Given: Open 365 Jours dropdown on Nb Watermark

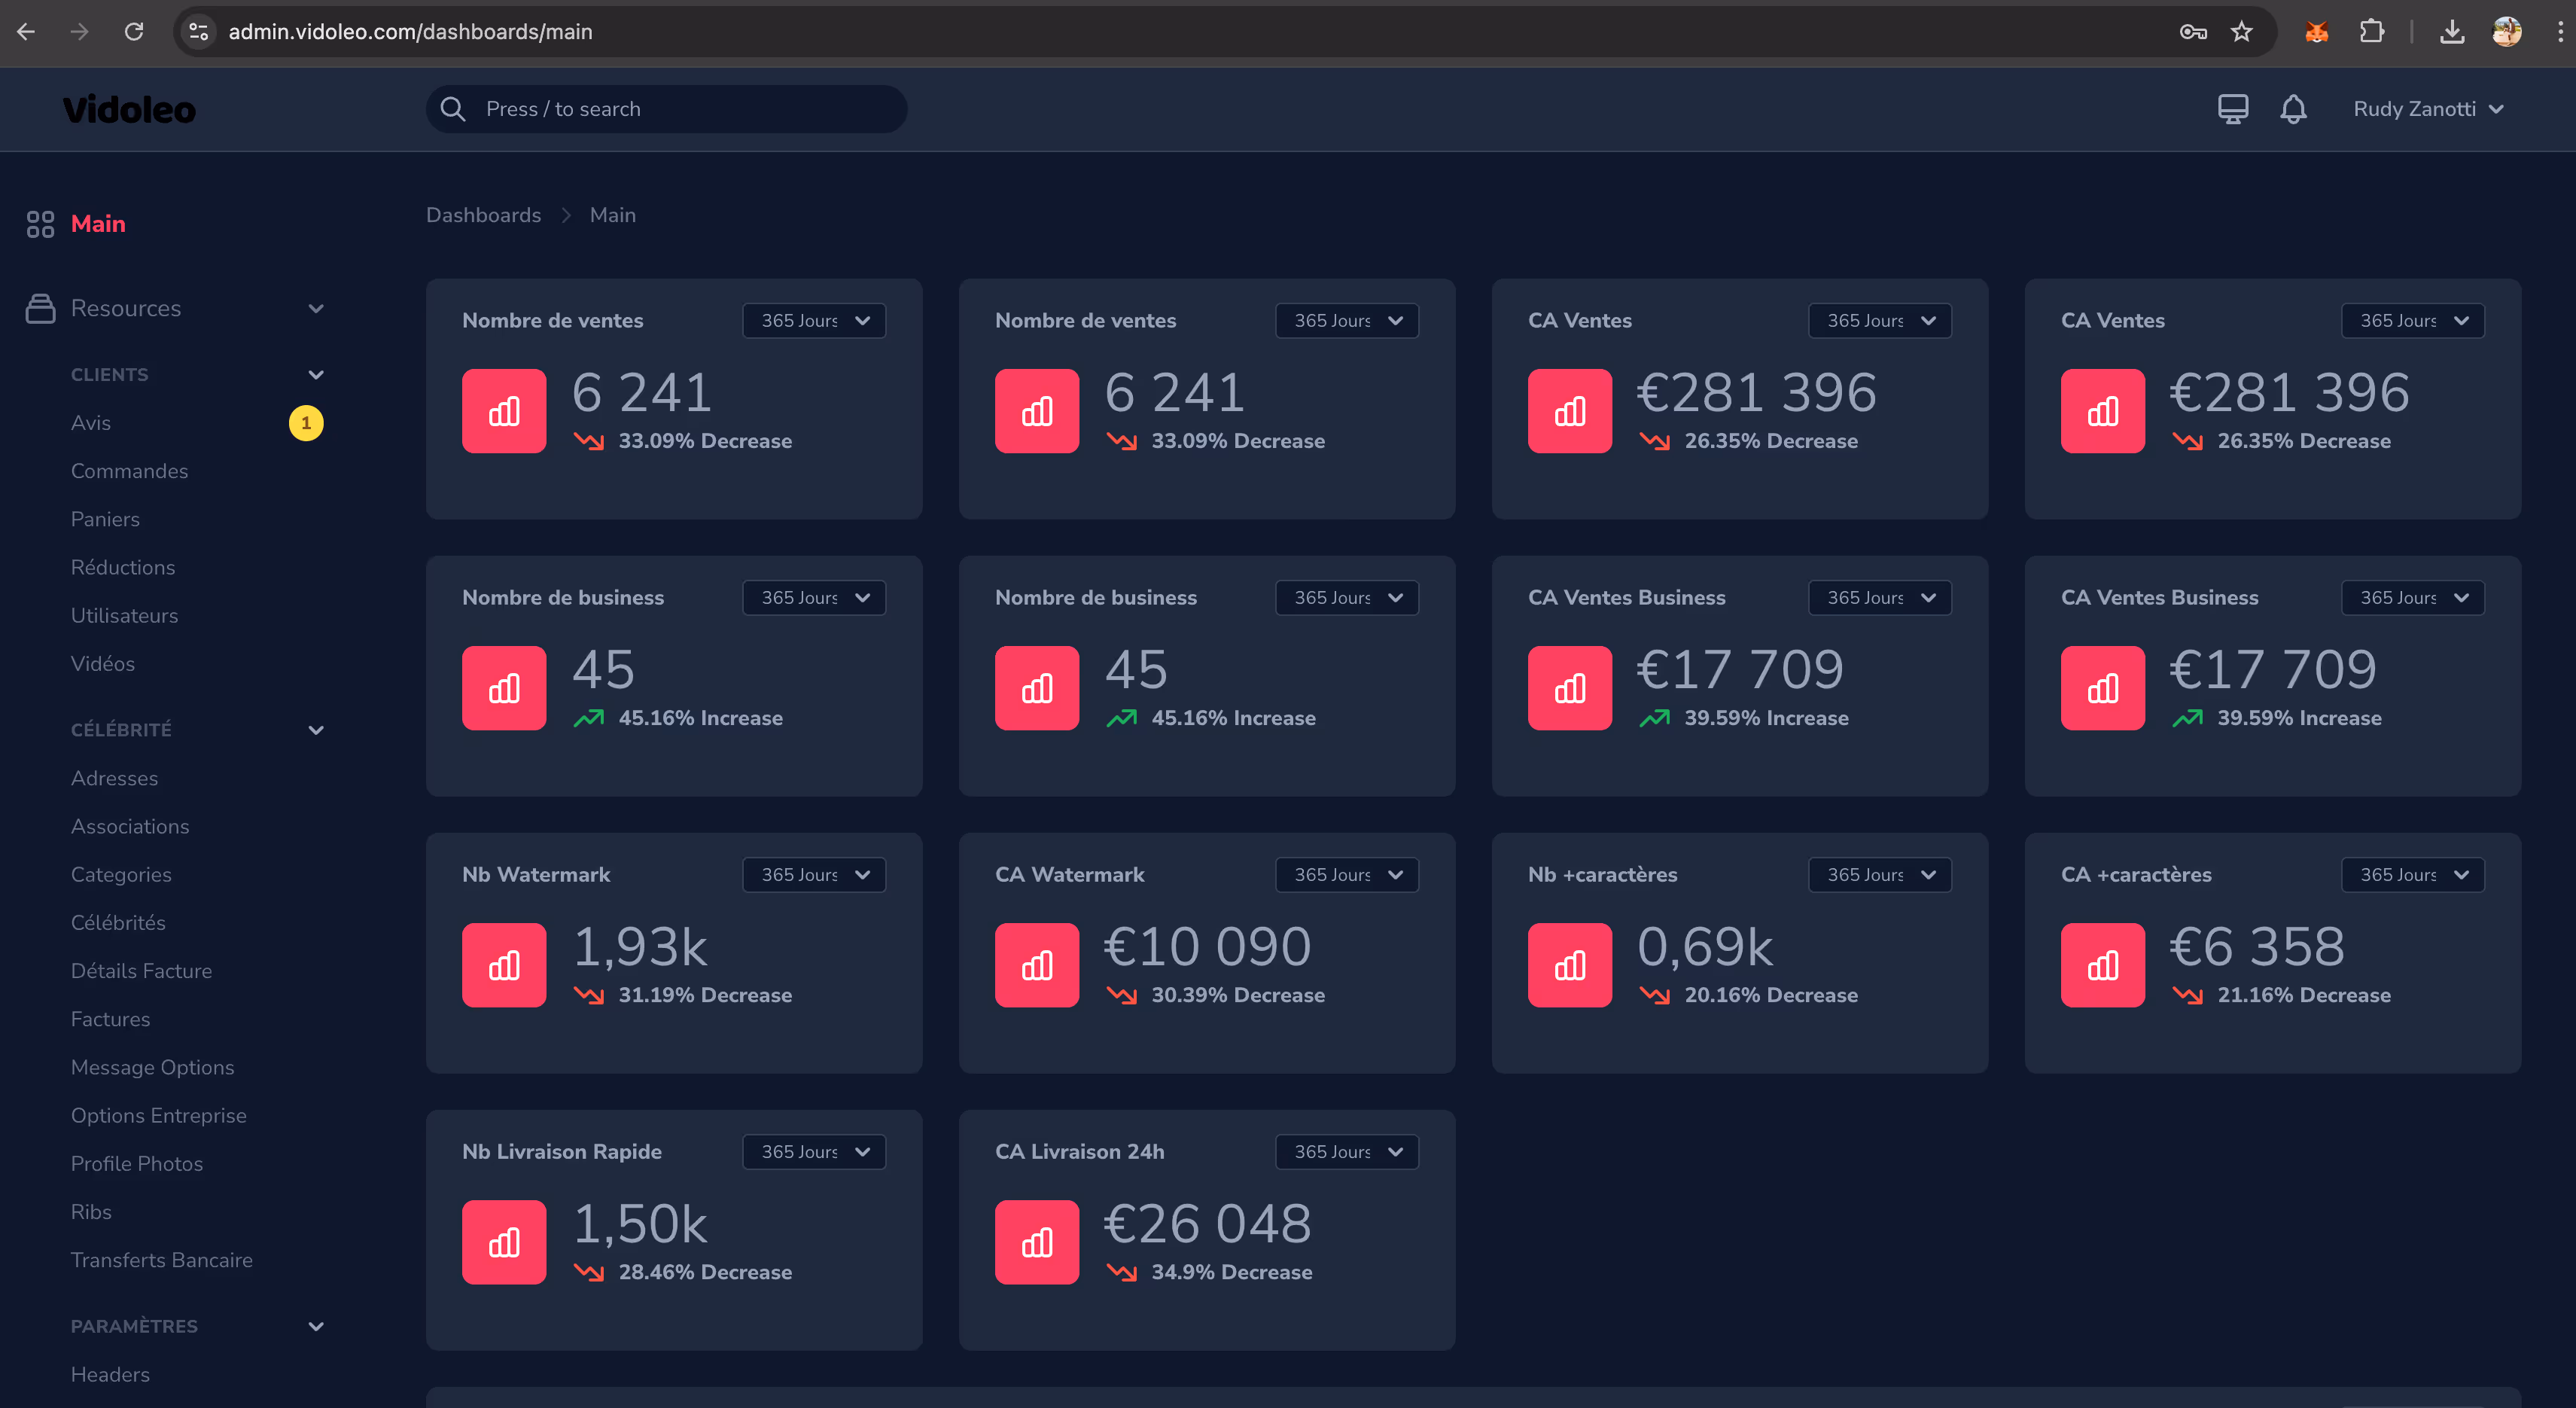Looking at the screenshot, I should tap(814, 875).
